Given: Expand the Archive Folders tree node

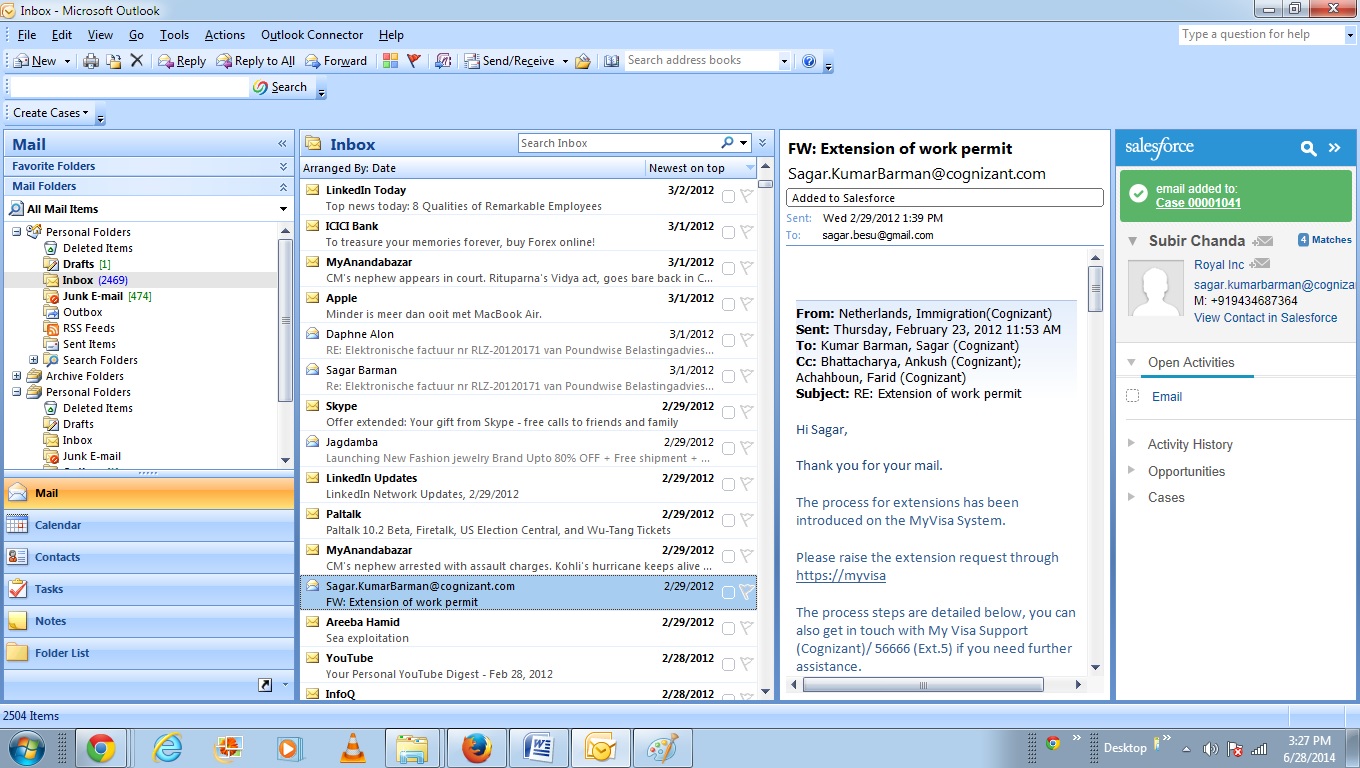Looking at the screenshot, I should click(17, 376).
